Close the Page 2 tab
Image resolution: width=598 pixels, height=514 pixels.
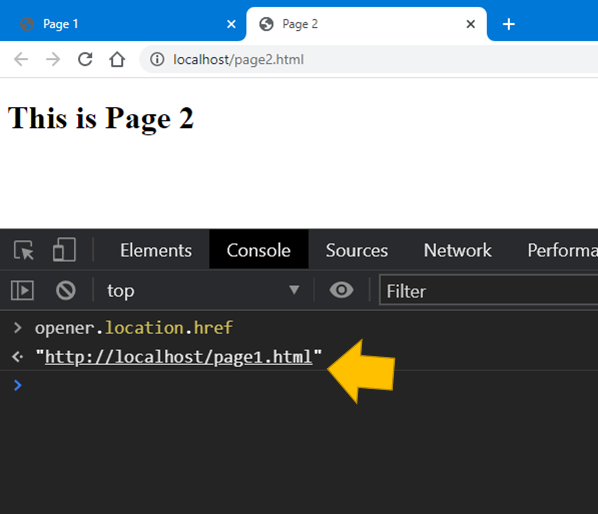[471, 24]
